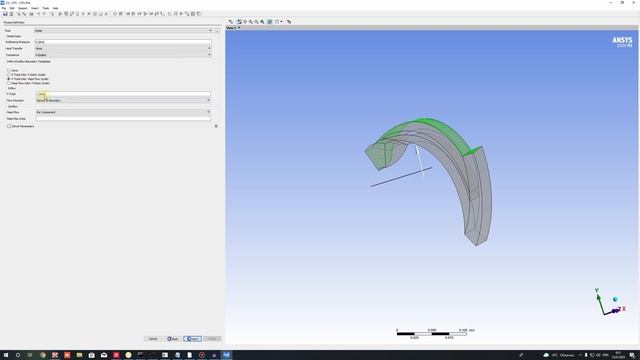The width and height of the screenshot is (640, 360).
Task: Open the Tools menu
Action: (x=45, y=8)
